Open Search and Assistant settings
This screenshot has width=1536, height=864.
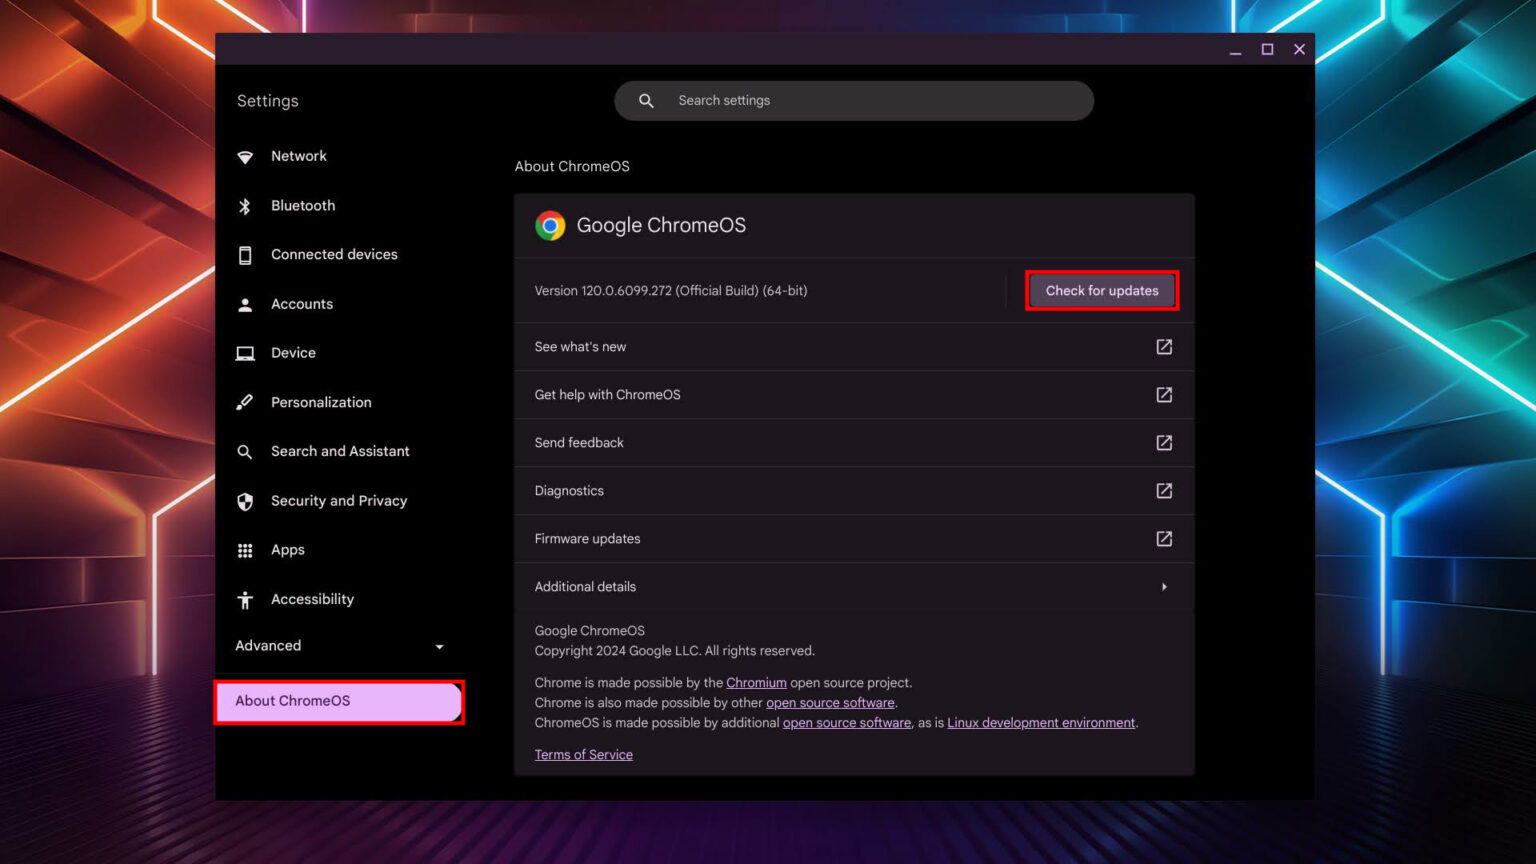click(x=340, y=451)
